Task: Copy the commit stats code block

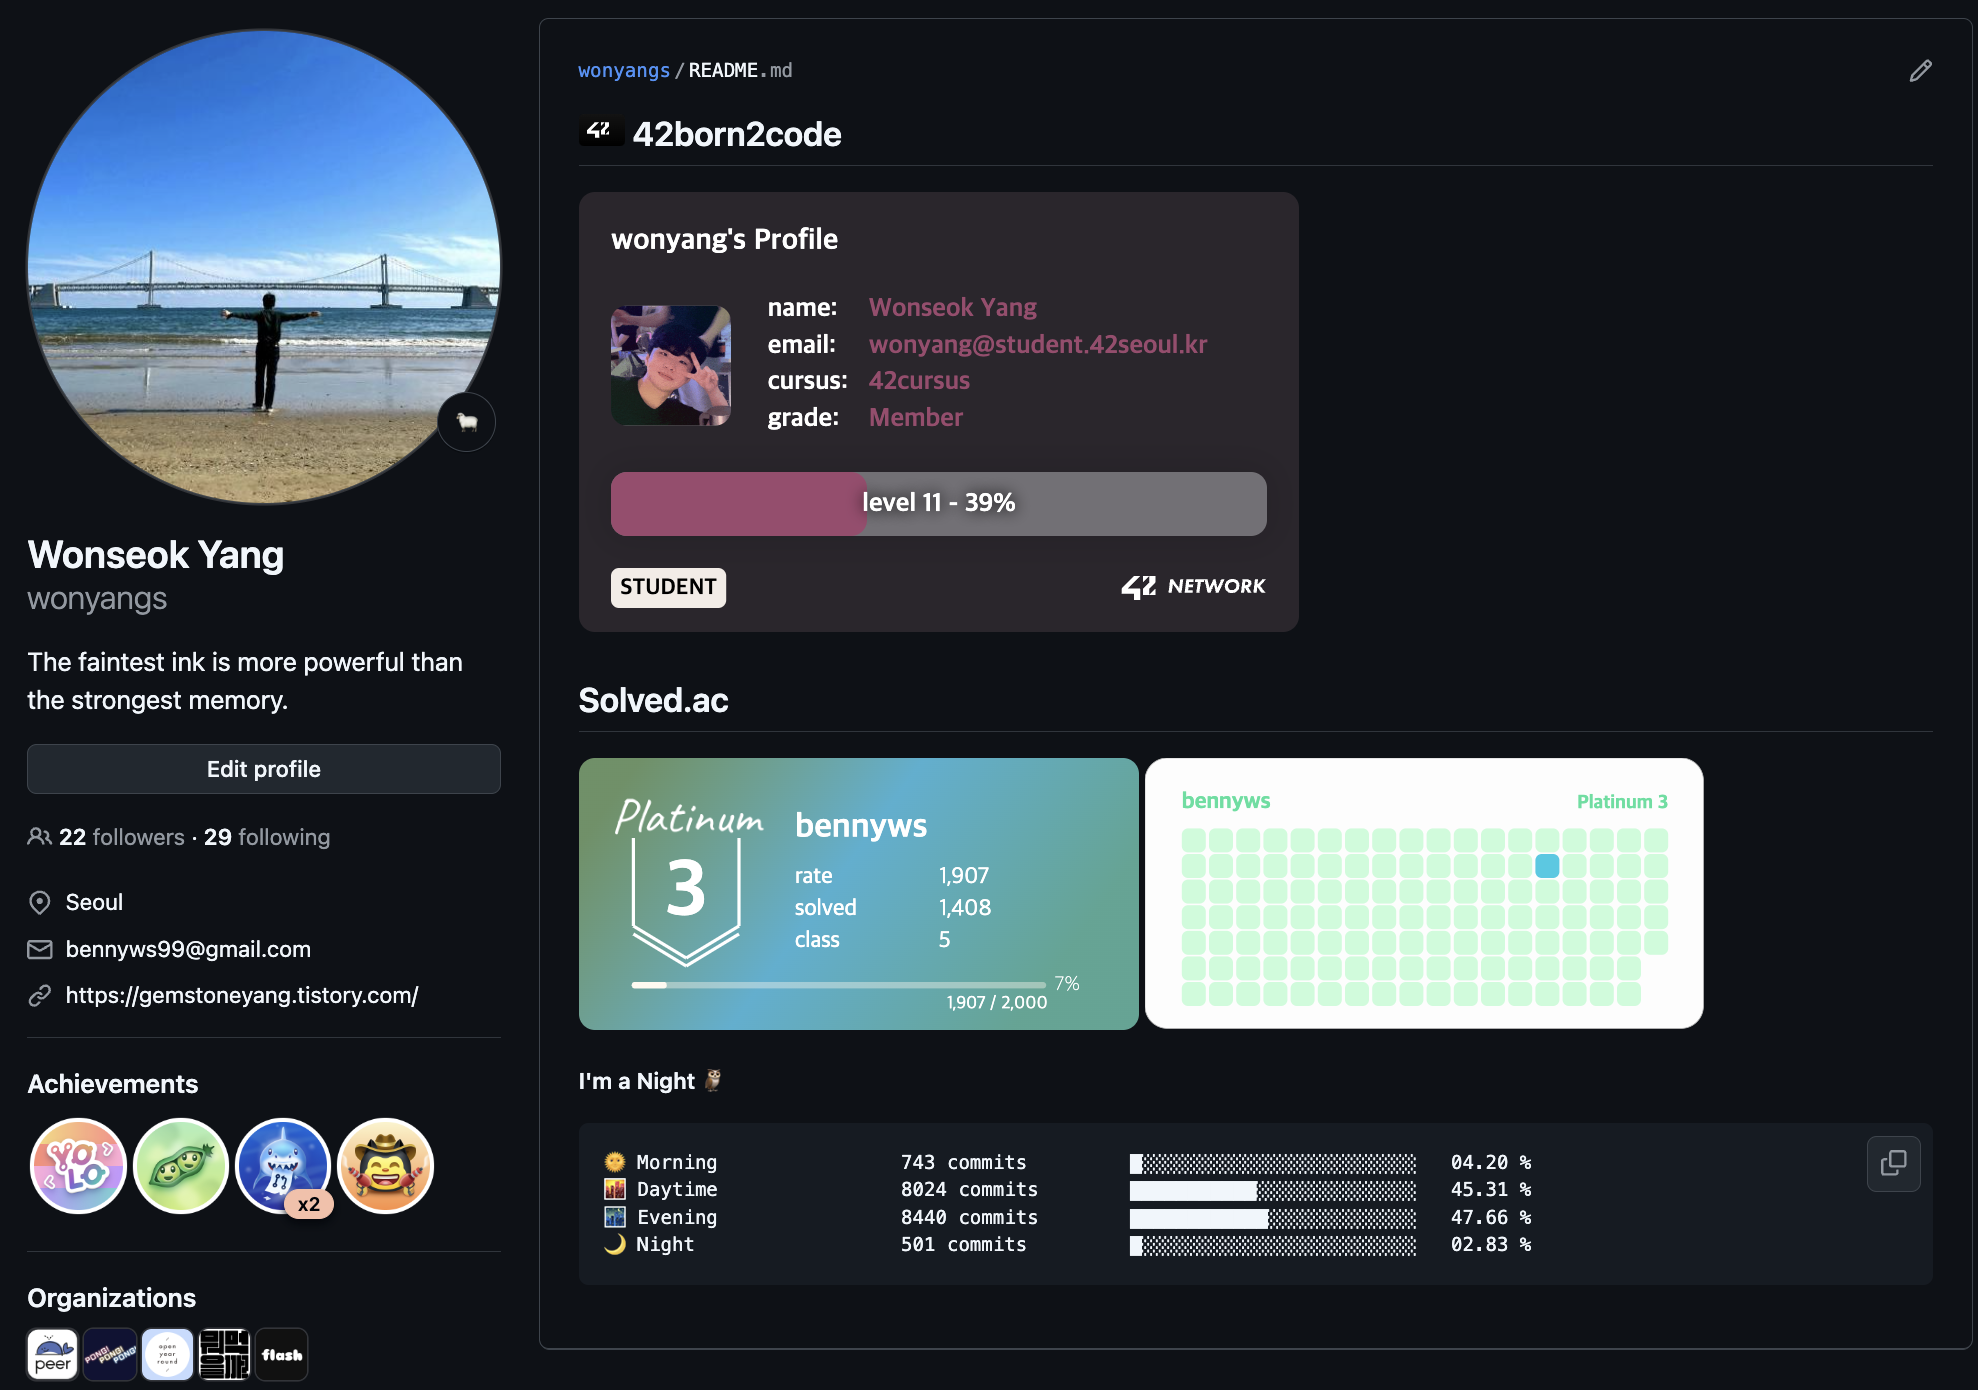Action: [1893, 1163]
